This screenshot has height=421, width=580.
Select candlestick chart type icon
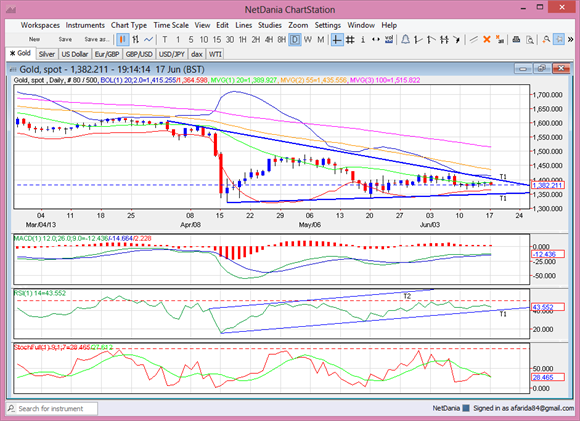tap(123, 40)
